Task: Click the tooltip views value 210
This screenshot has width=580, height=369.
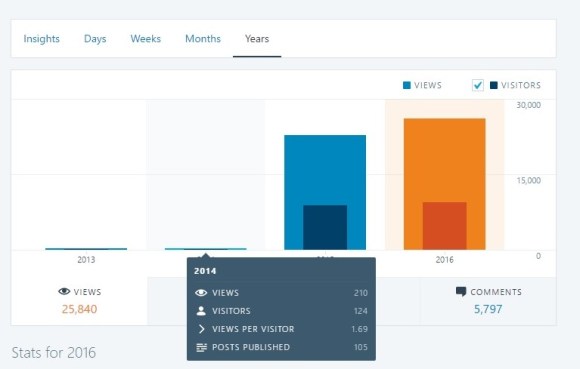Action: [x=361, y=293]
